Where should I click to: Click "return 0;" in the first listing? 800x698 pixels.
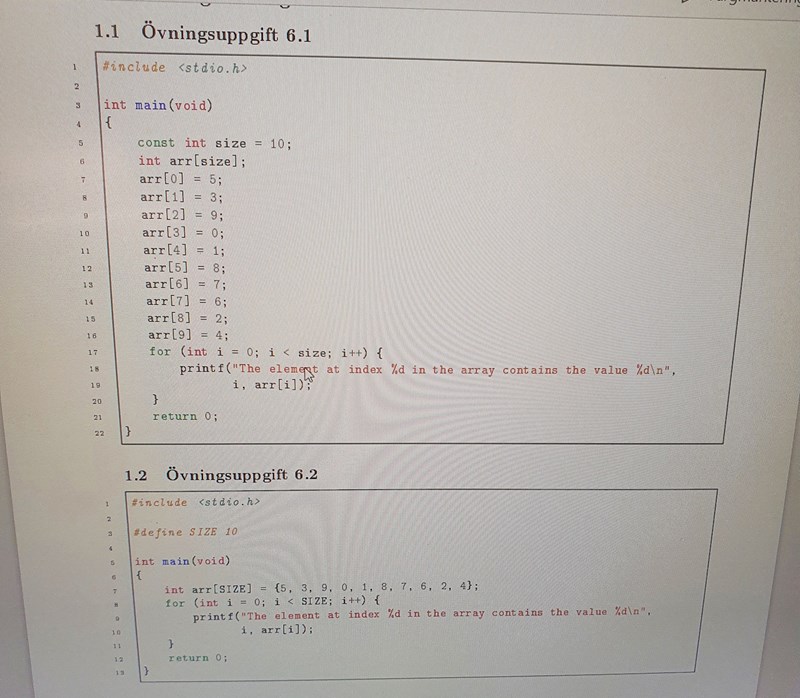coord(185,416)
